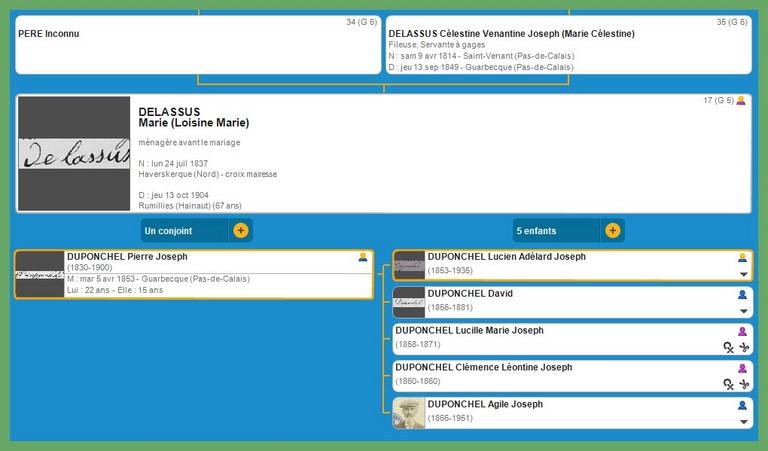Click the person icon on Marie DELASSUS card

(x=741, y=101)
